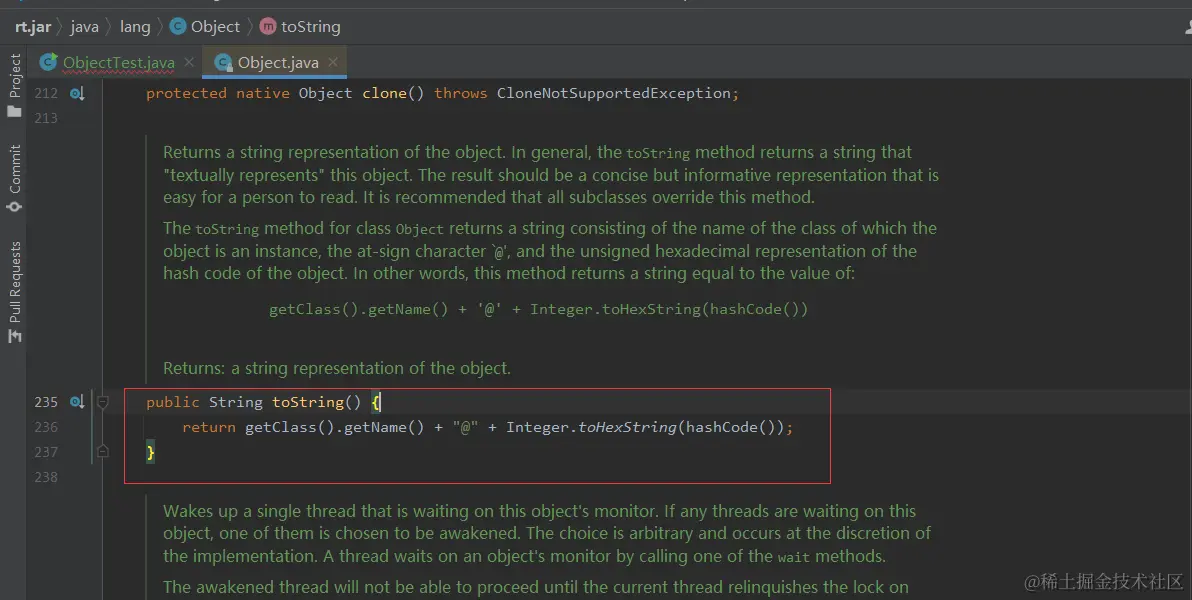
Task: Close the ObjectTest.java tab
Action: click(189, 62)
